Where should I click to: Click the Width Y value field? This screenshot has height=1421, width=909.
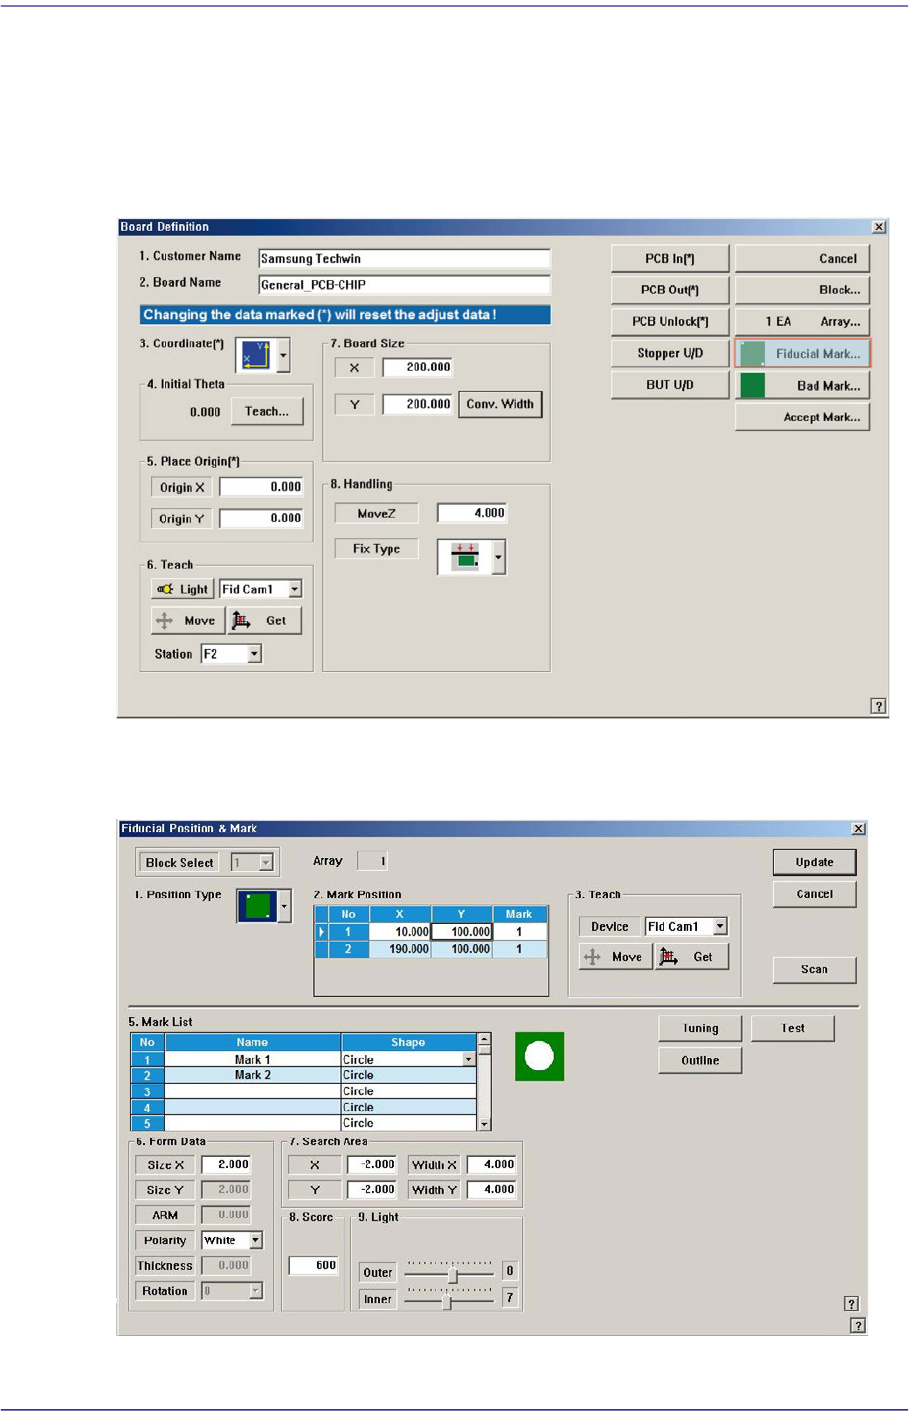pos(491,1189)
